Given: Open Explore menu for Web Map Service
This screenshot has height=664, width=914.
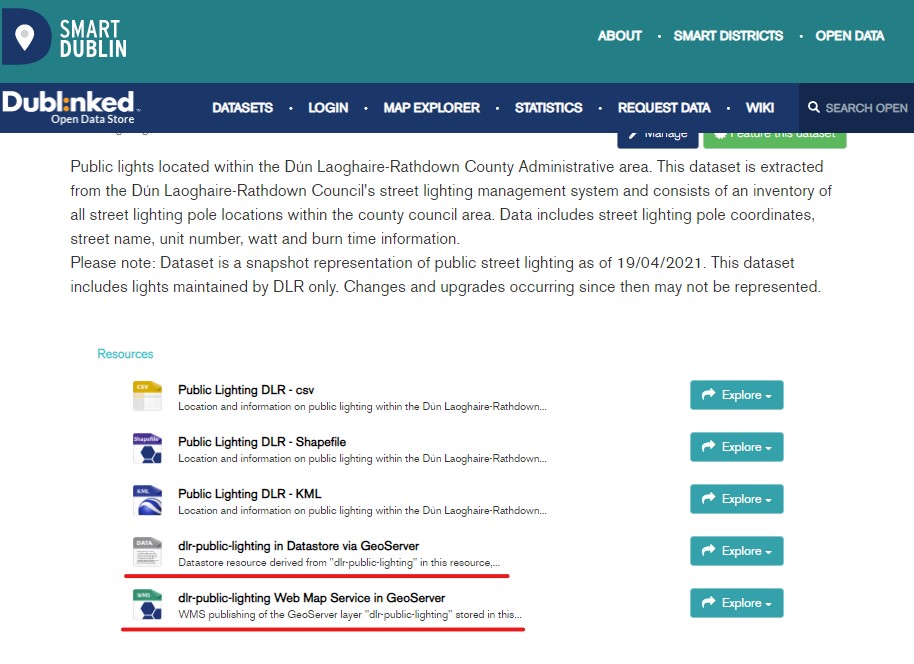Looking at the screenshot, I should pos(736,603).
